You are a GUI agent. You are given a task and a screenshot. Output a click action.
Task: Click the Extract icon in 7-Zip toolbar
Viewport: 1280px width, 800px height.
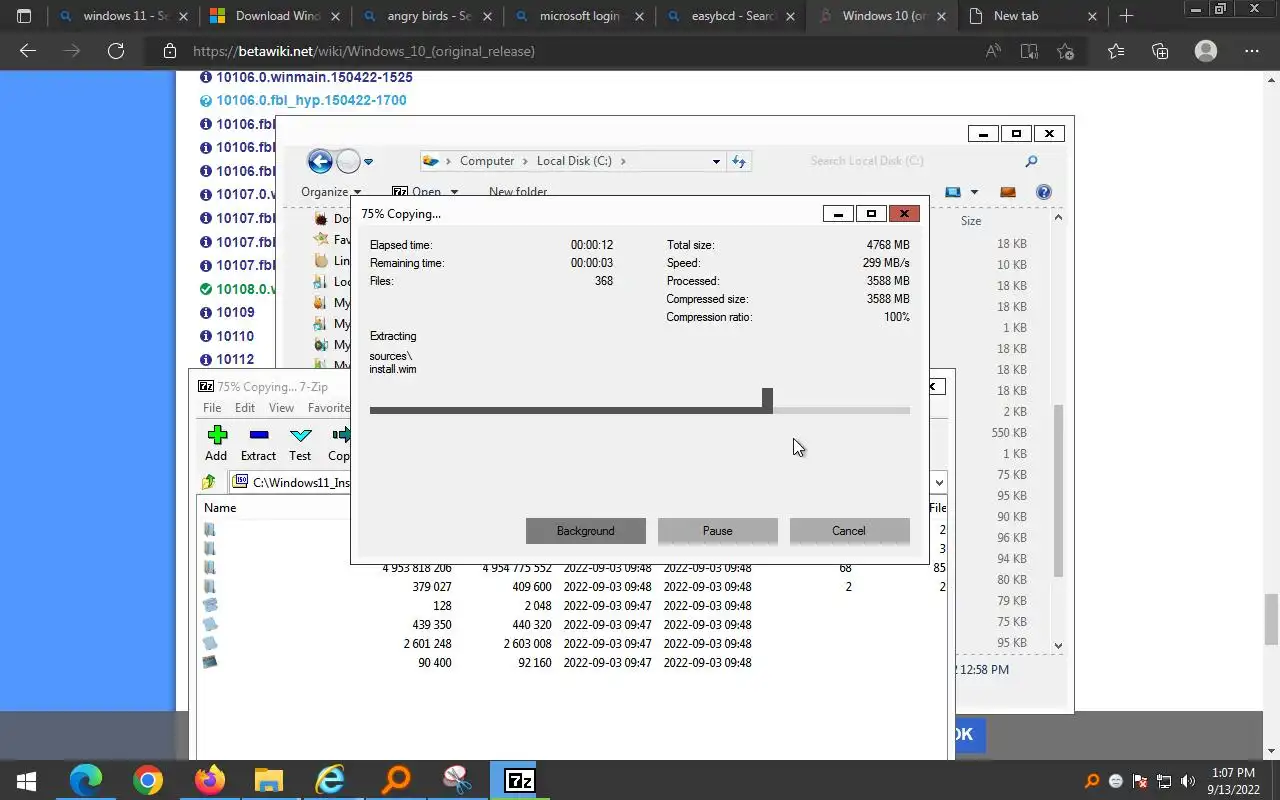click(x=258, y=435)
